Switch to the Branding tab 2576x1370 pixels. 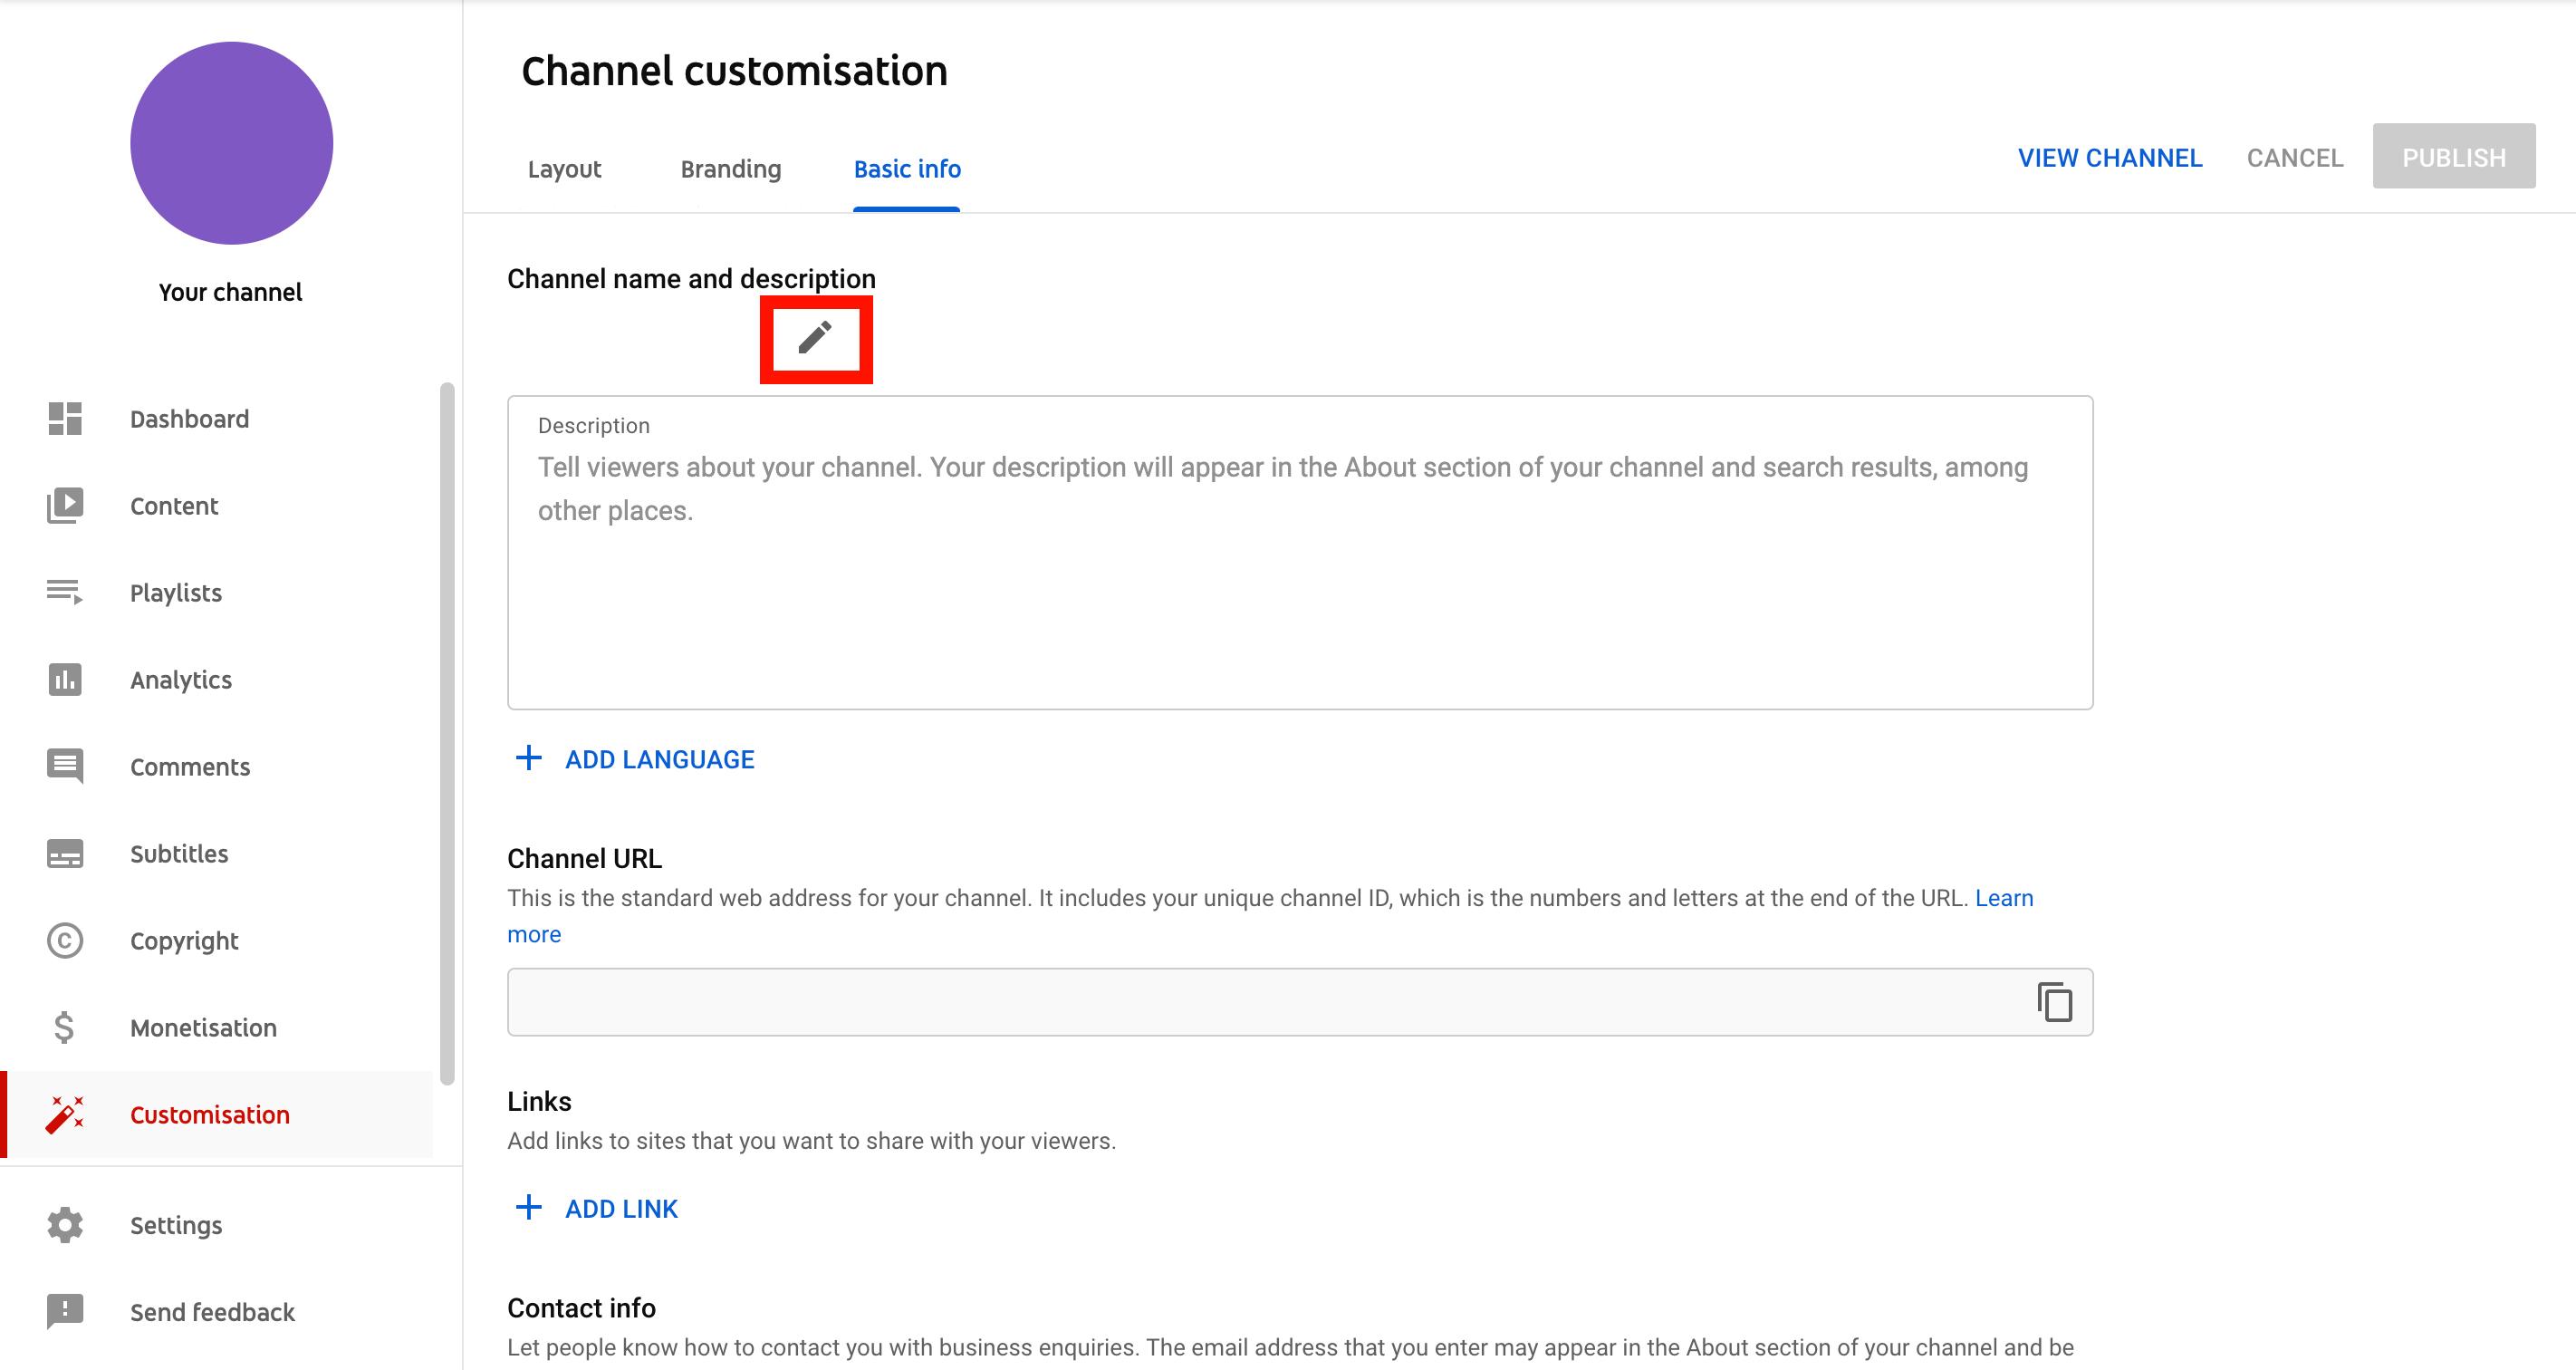tap(729, 167)
